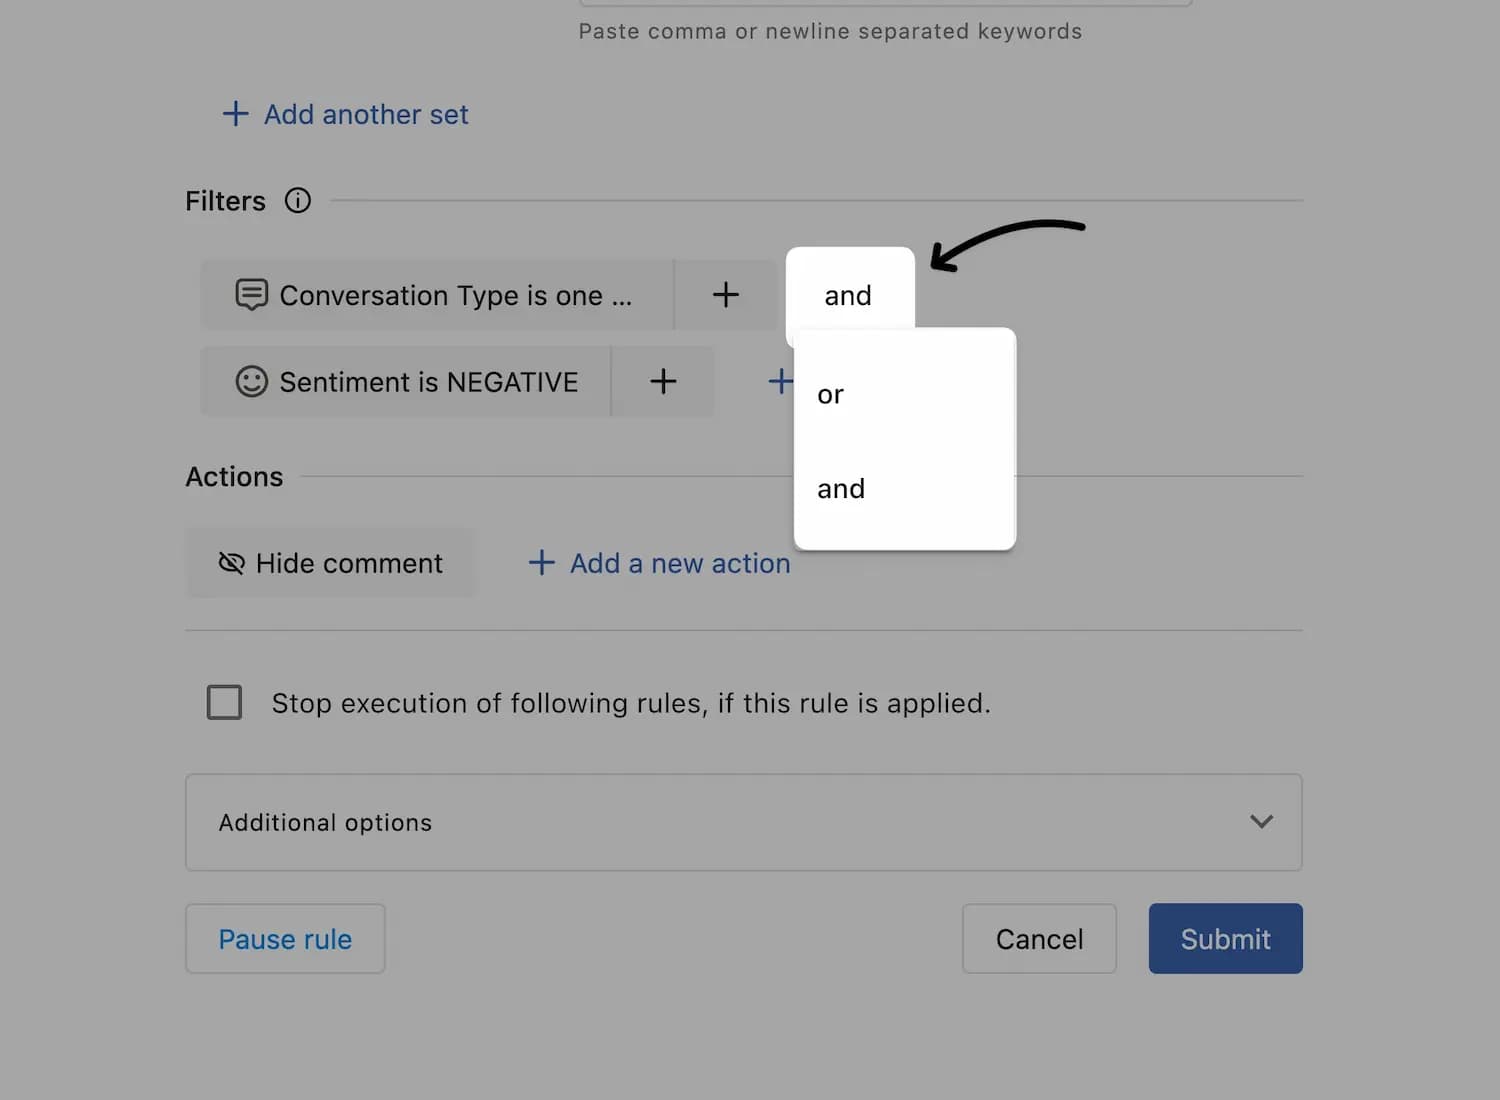Click the Filters info icon
The image size is (1500, 1100).
(297, 201)
